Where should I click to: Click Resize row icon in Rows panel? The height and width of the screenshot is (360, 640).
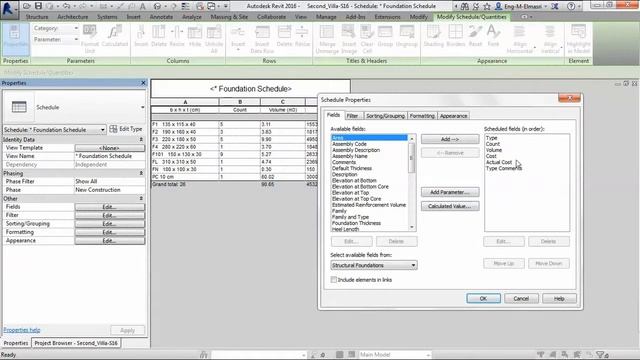pyautogui.click(x=302, y=36)
